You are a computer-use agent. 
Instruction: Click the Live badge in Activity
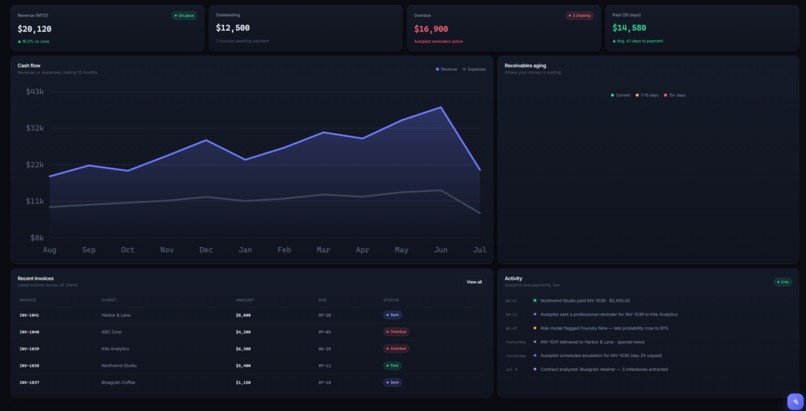click(783, 282)
